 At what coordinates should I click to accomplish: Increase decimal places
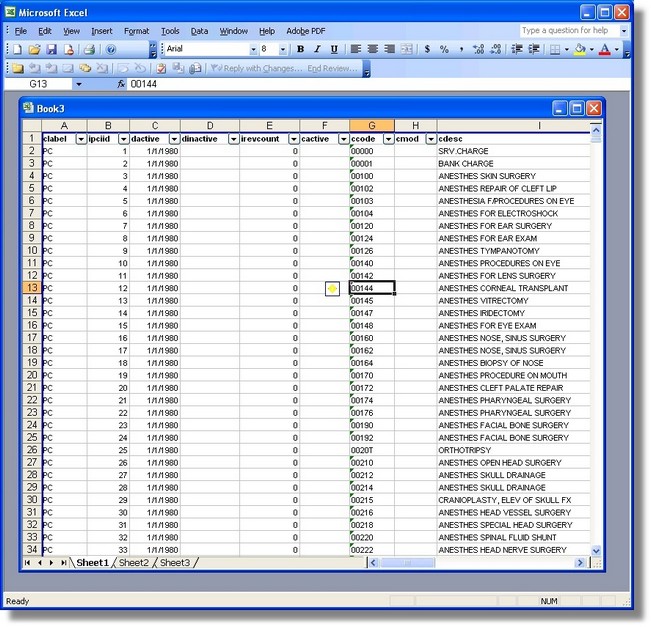tap(478, 49)
